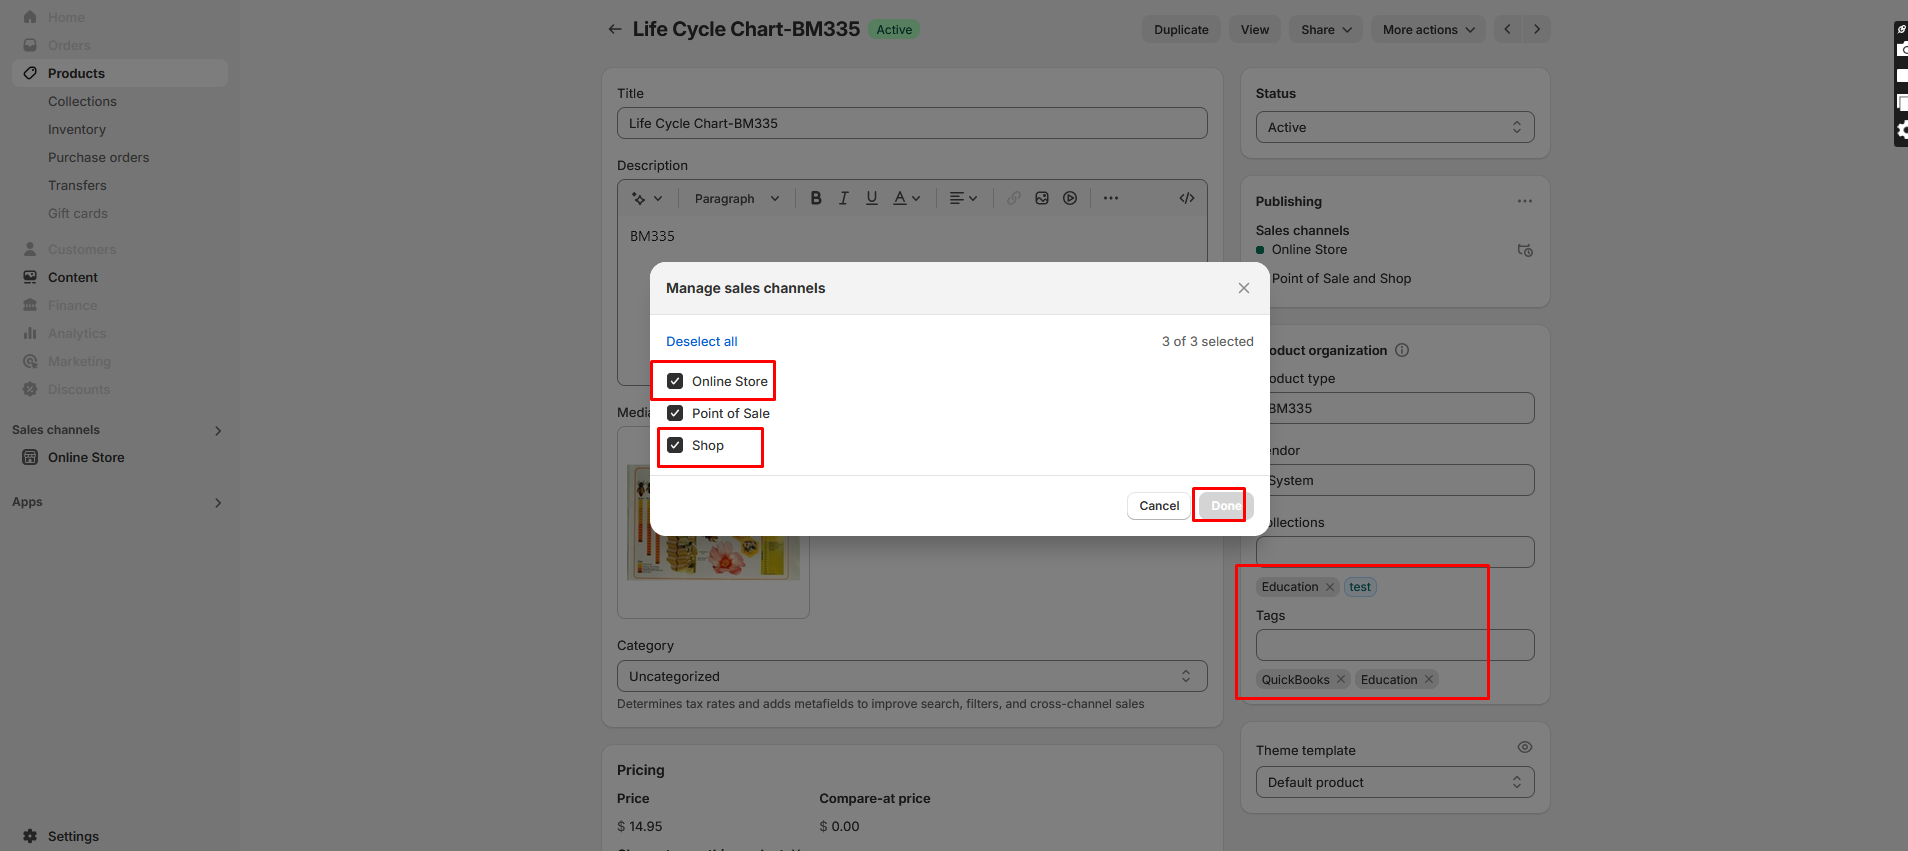Go to next product arrow
Image resolution: width=1908 pixels, height=851 pixels.
(x=1537, y=29)
